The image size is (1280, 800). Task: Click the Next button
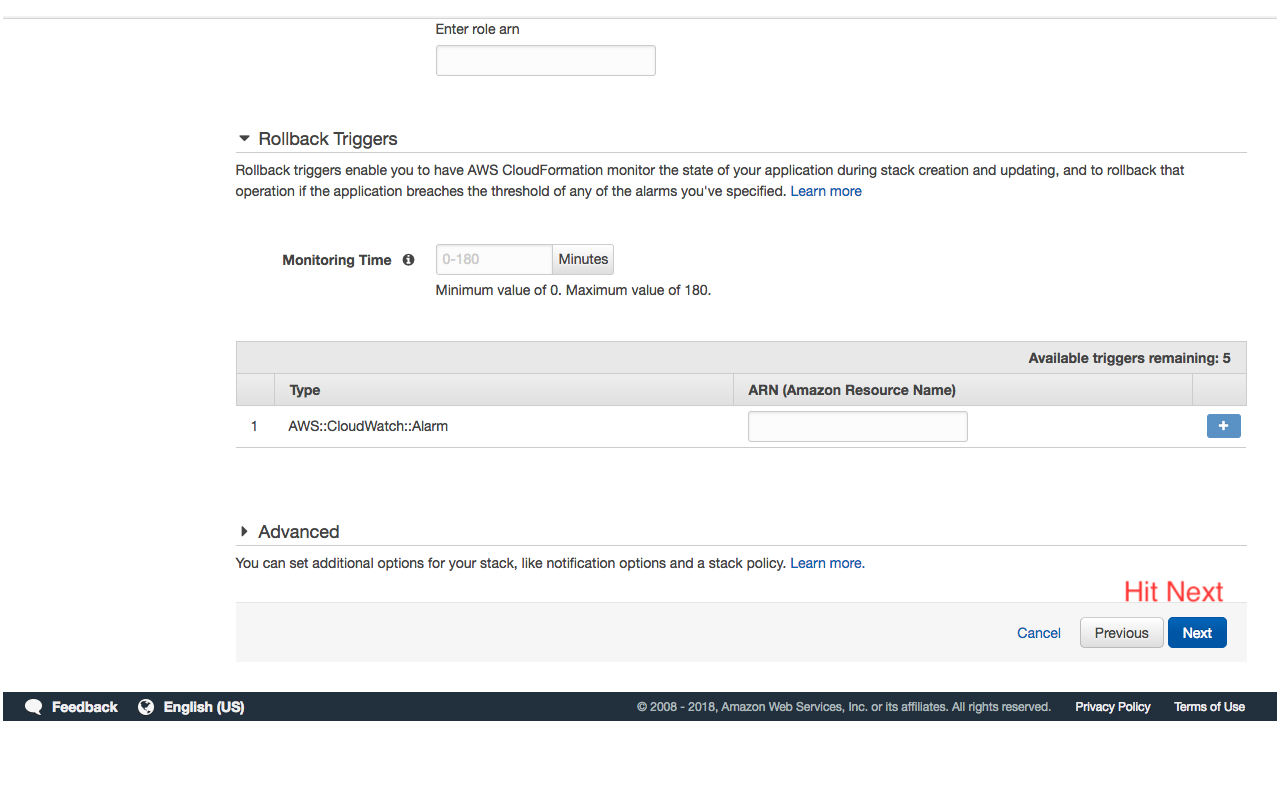pyautogui.click(x=1197, y=633)
